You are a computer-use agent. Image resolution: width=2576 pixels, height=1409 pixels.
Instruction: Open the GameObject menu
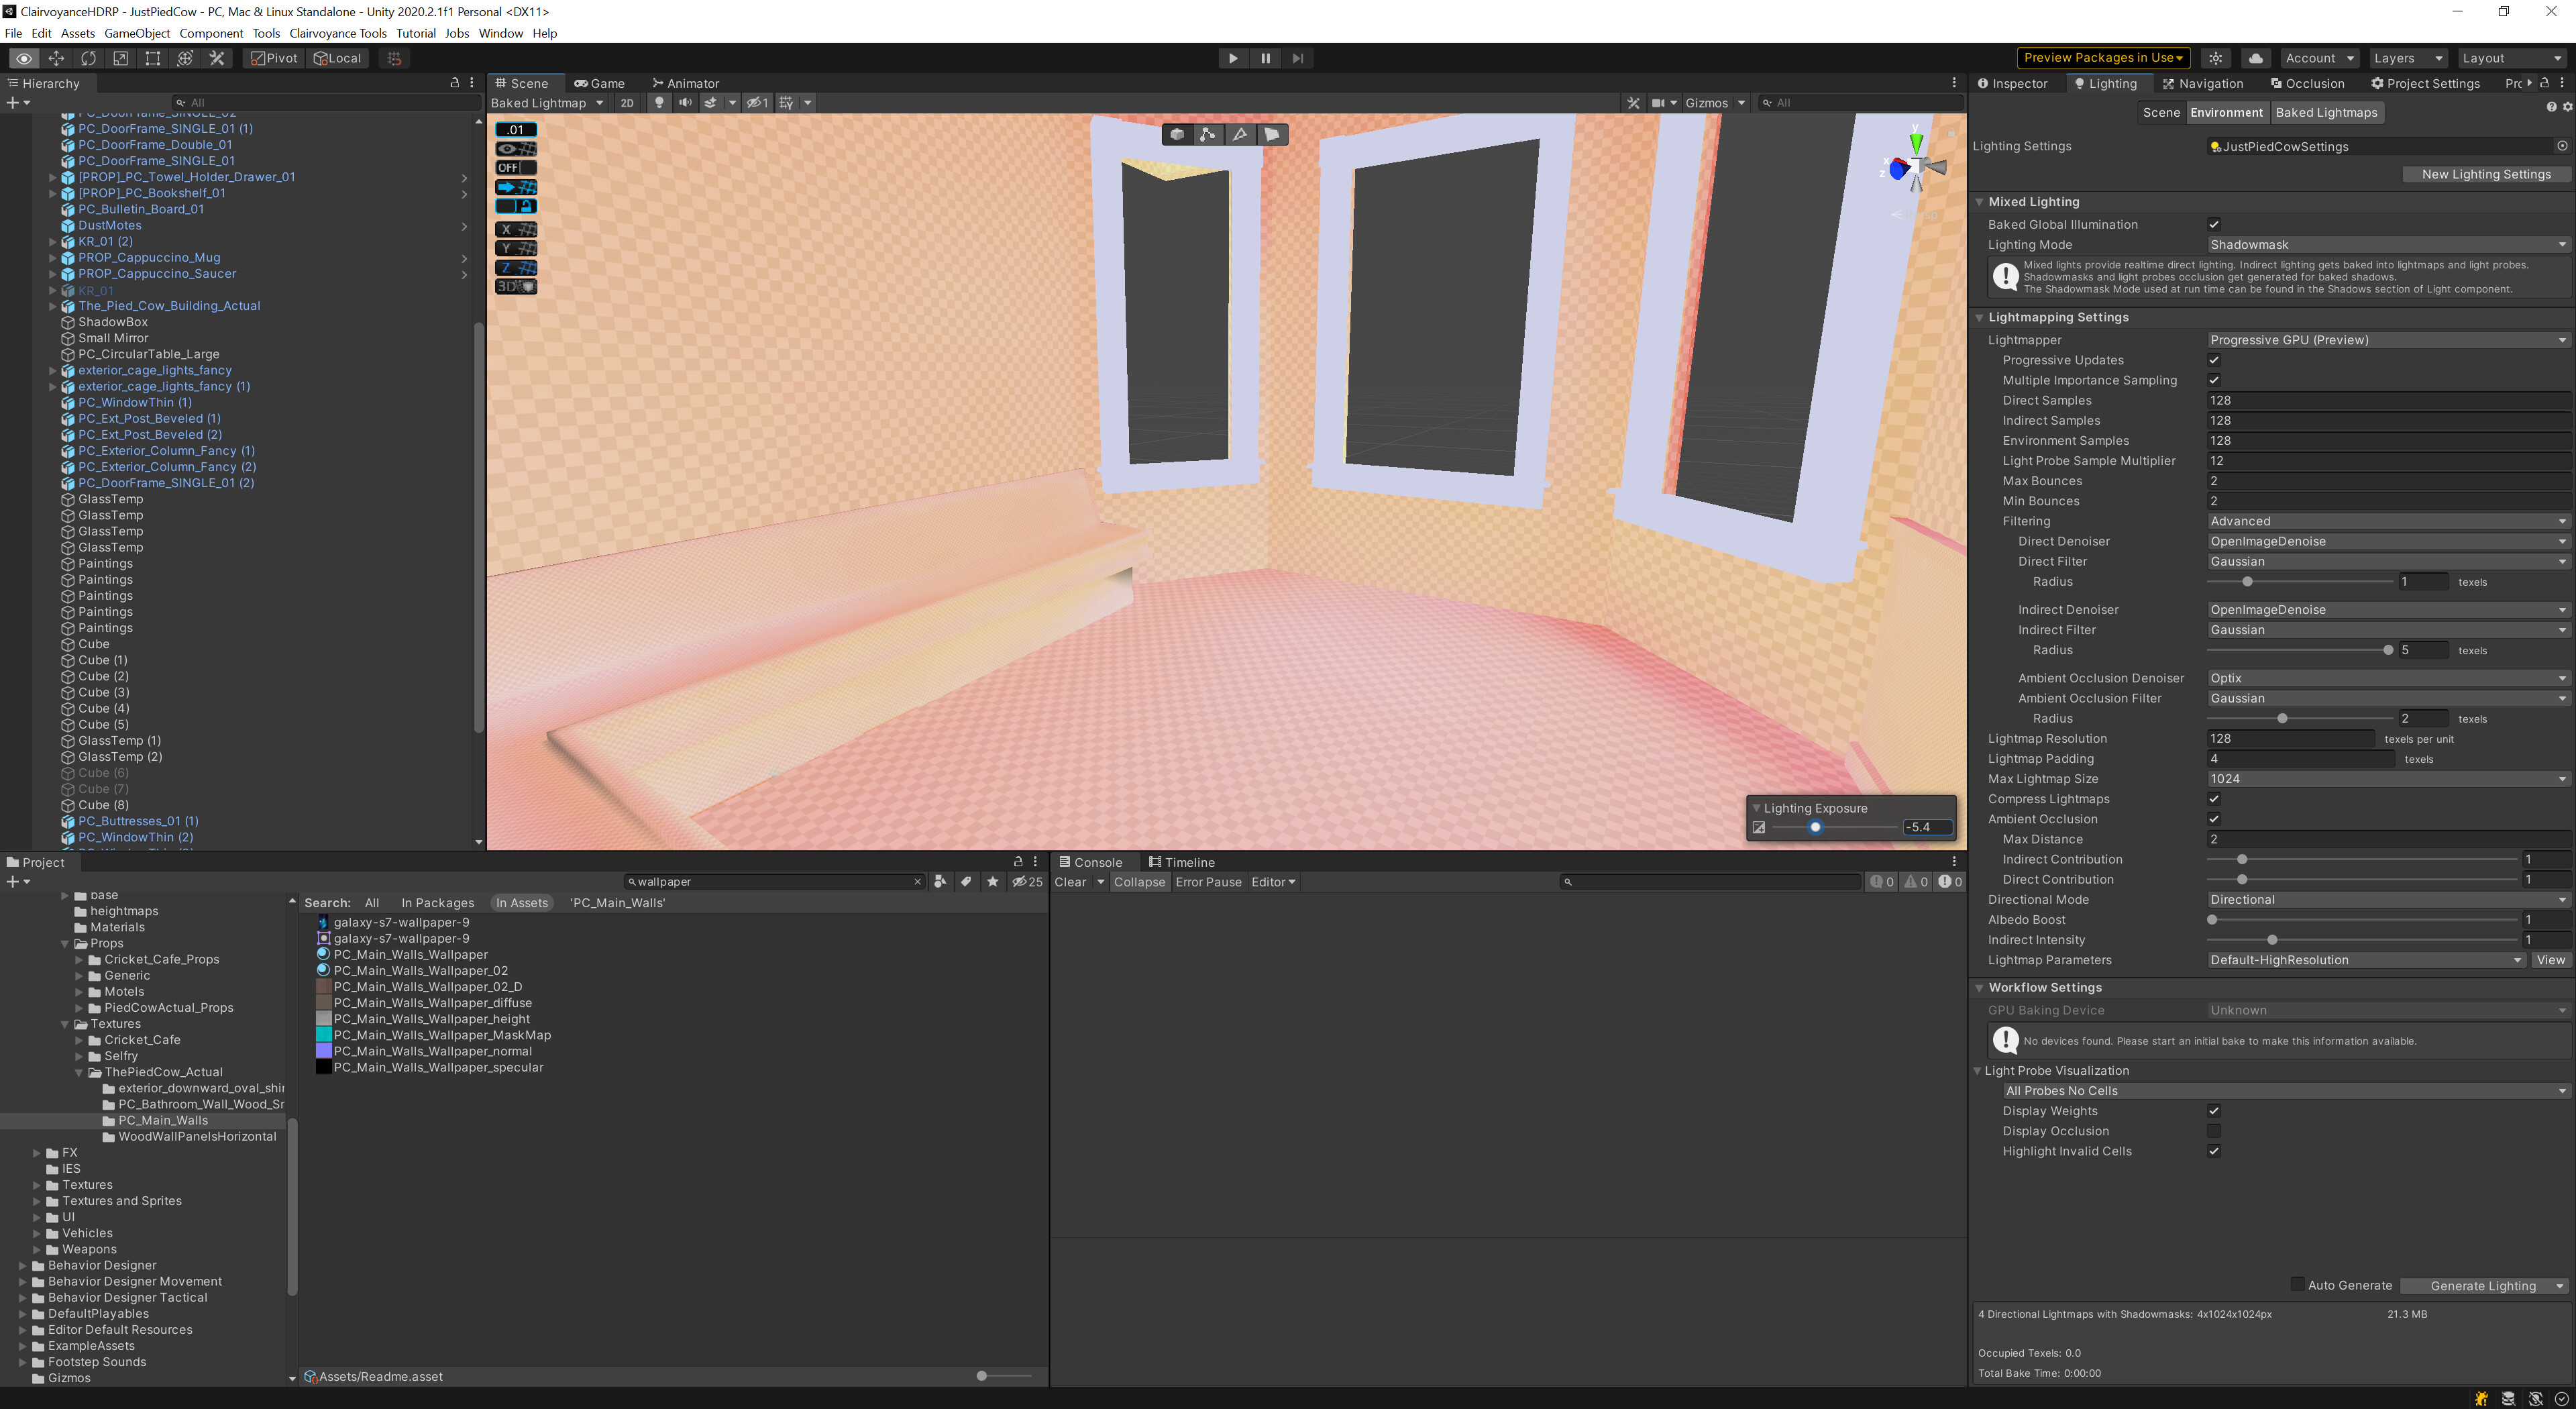pyautogui.click(x=137, y=33)
